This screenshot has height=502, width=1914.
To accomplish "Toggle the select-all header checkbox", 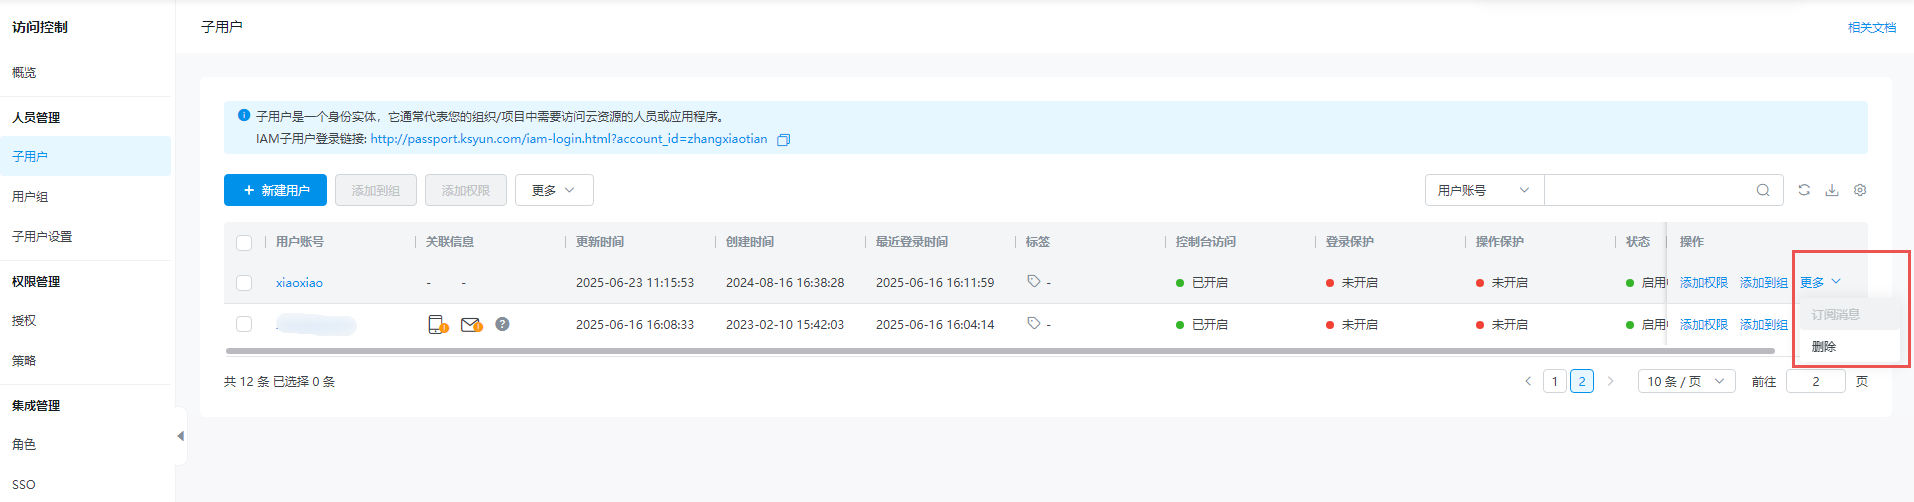I will [x=244, y=242].
